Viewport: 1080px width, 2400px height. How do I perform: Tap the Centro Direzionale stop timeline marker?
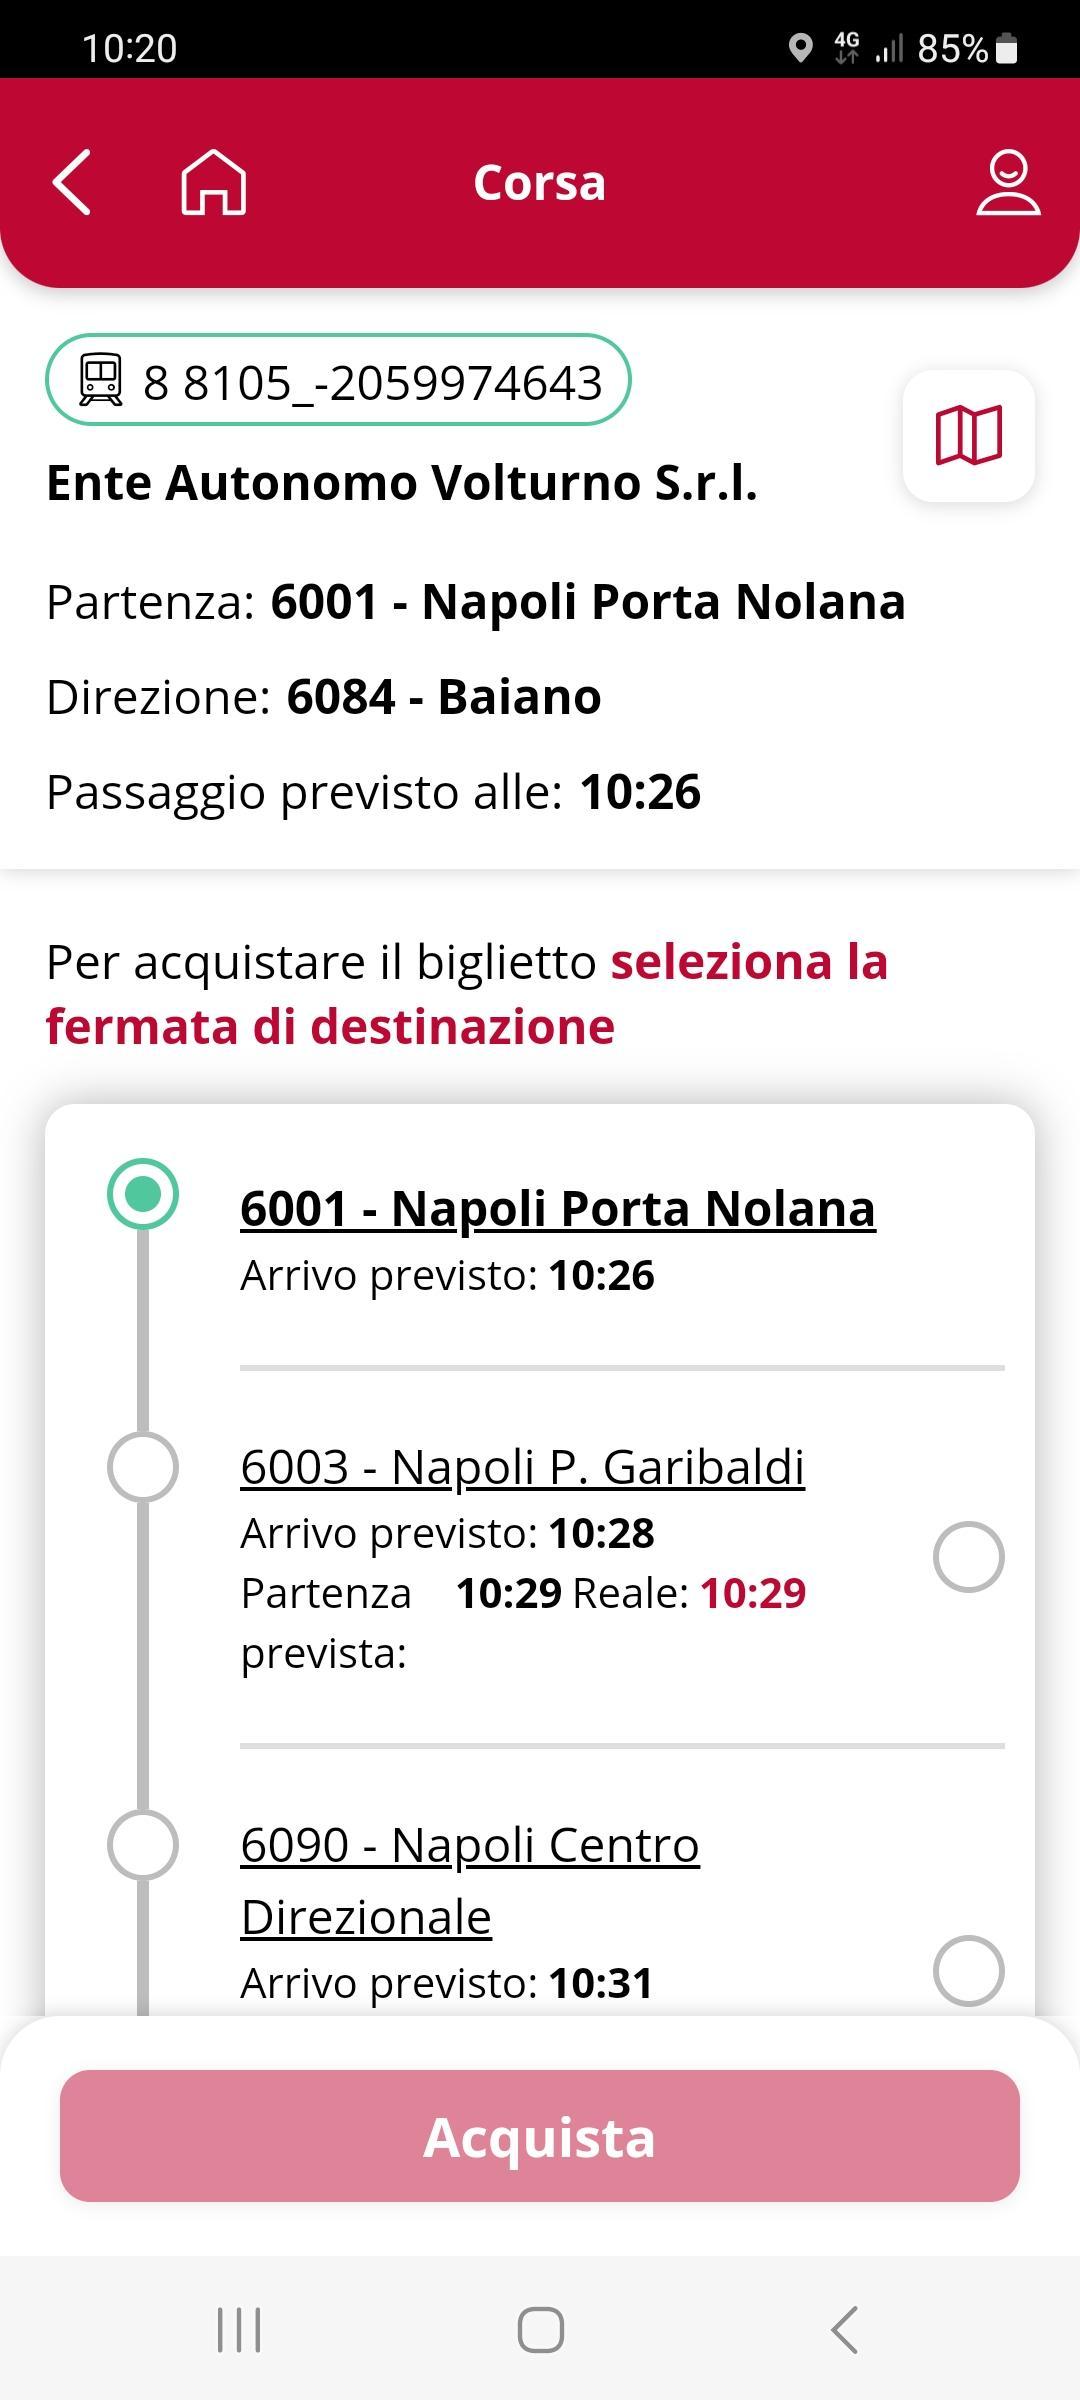(x=143, y=1845)
